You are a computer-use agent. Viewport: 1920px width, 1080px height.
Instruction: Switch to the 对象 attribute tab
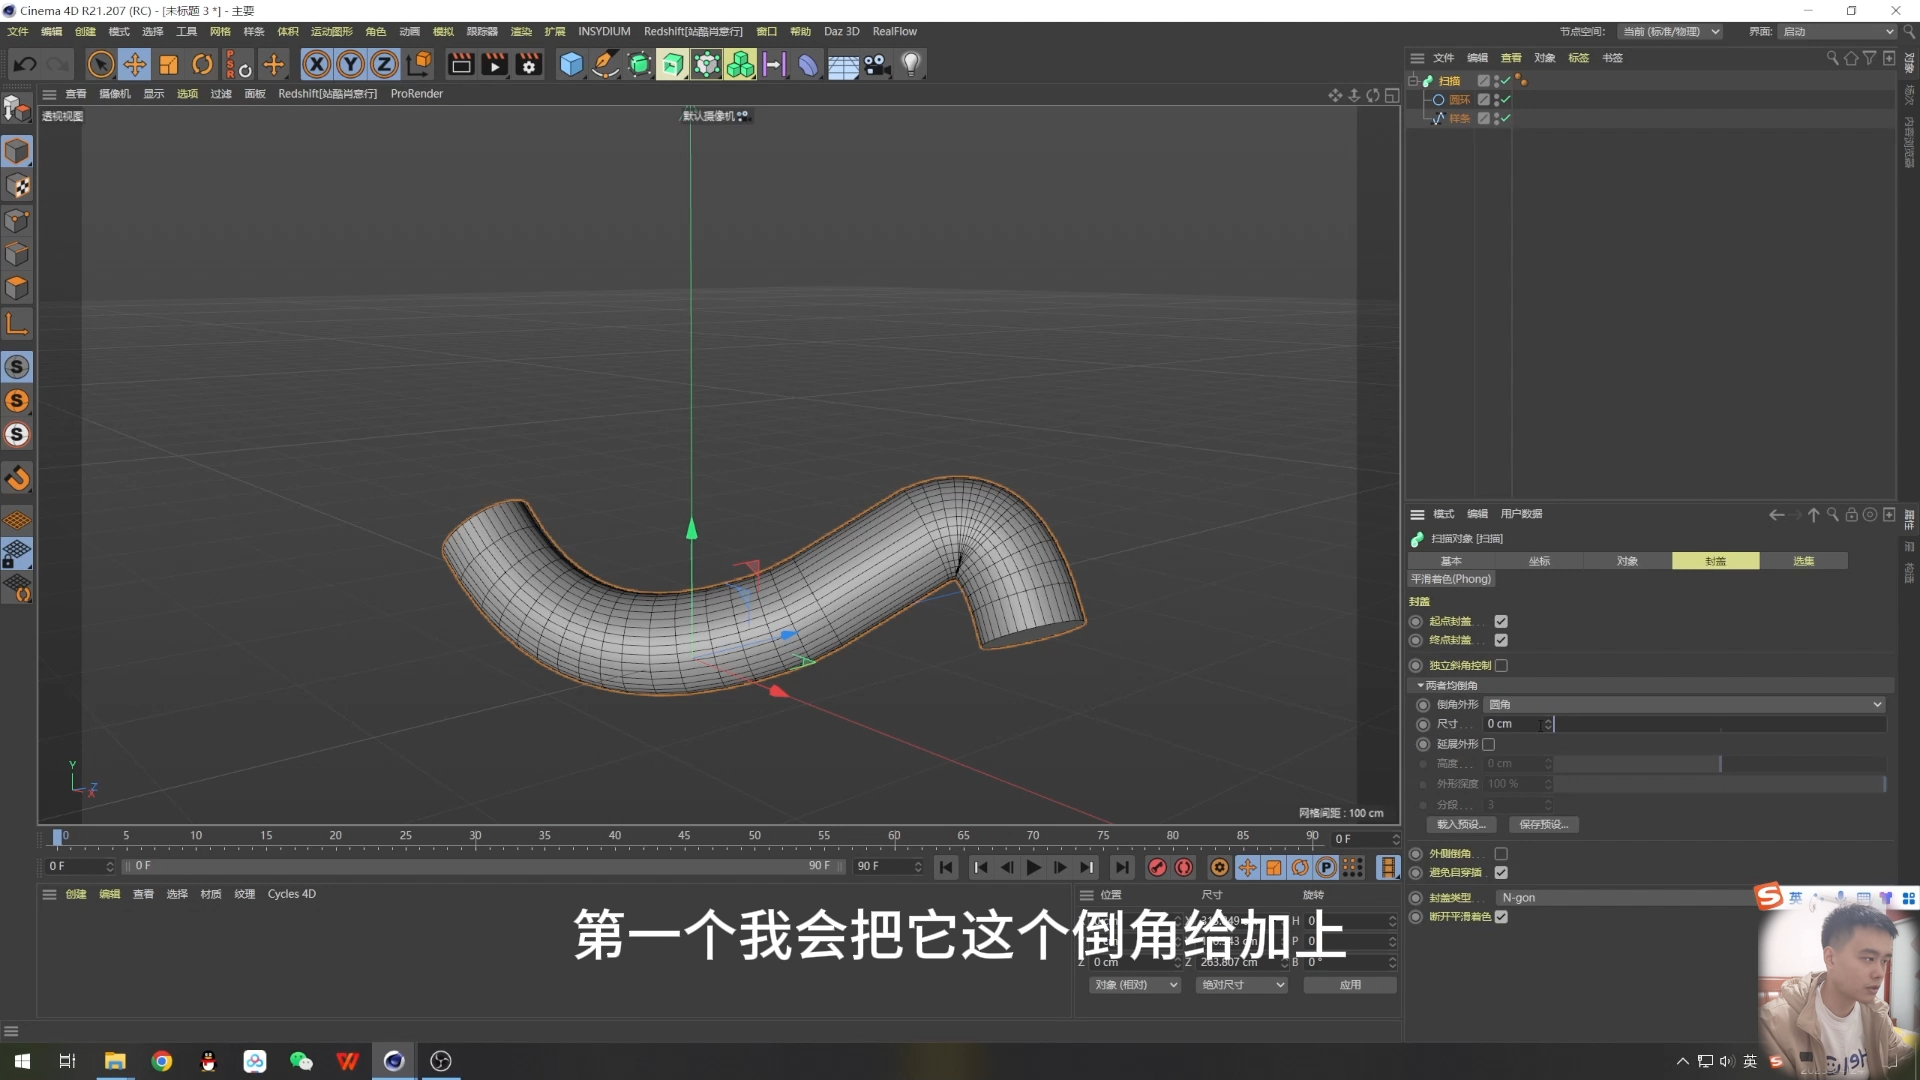[1627, 561]
